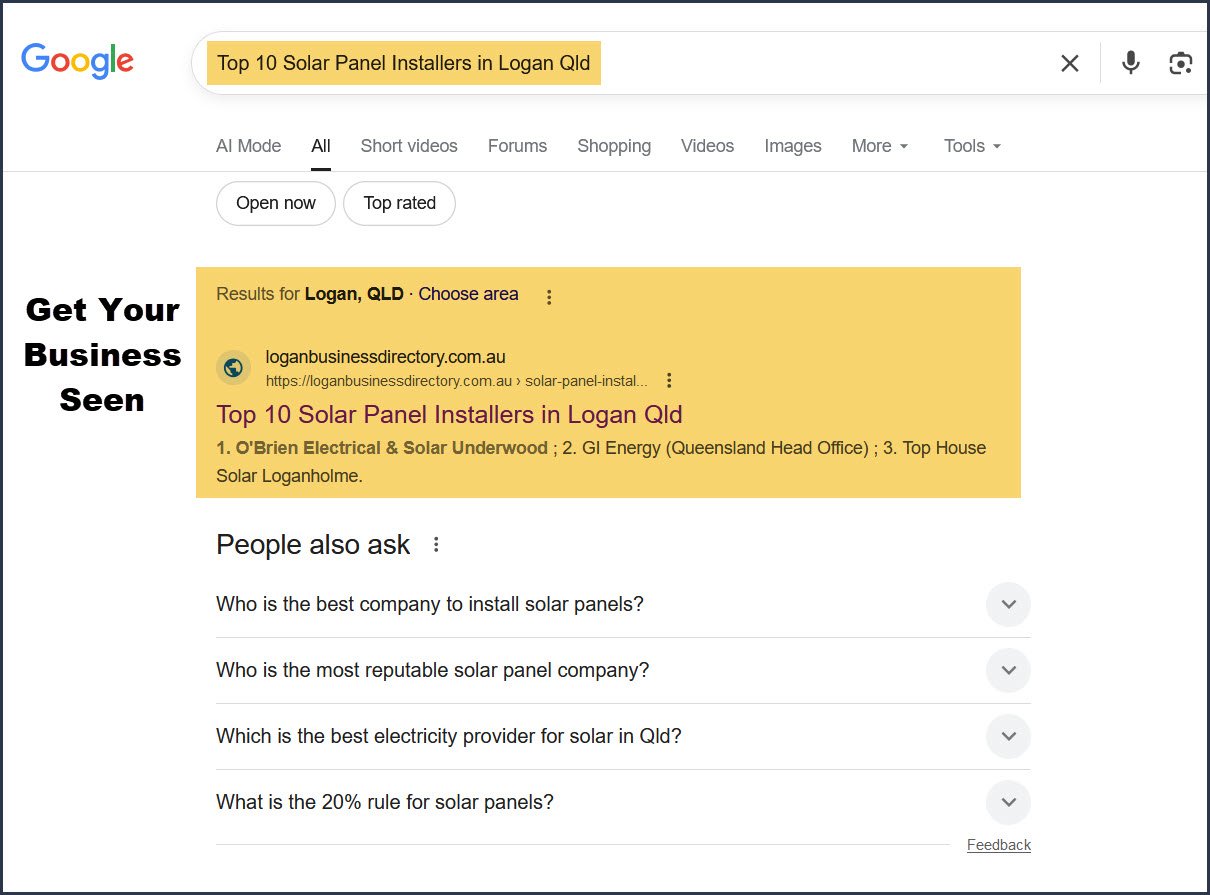Screen dimensions: 1210x895
Task: Clear the search box with X icon
Action: [1069, 63]
